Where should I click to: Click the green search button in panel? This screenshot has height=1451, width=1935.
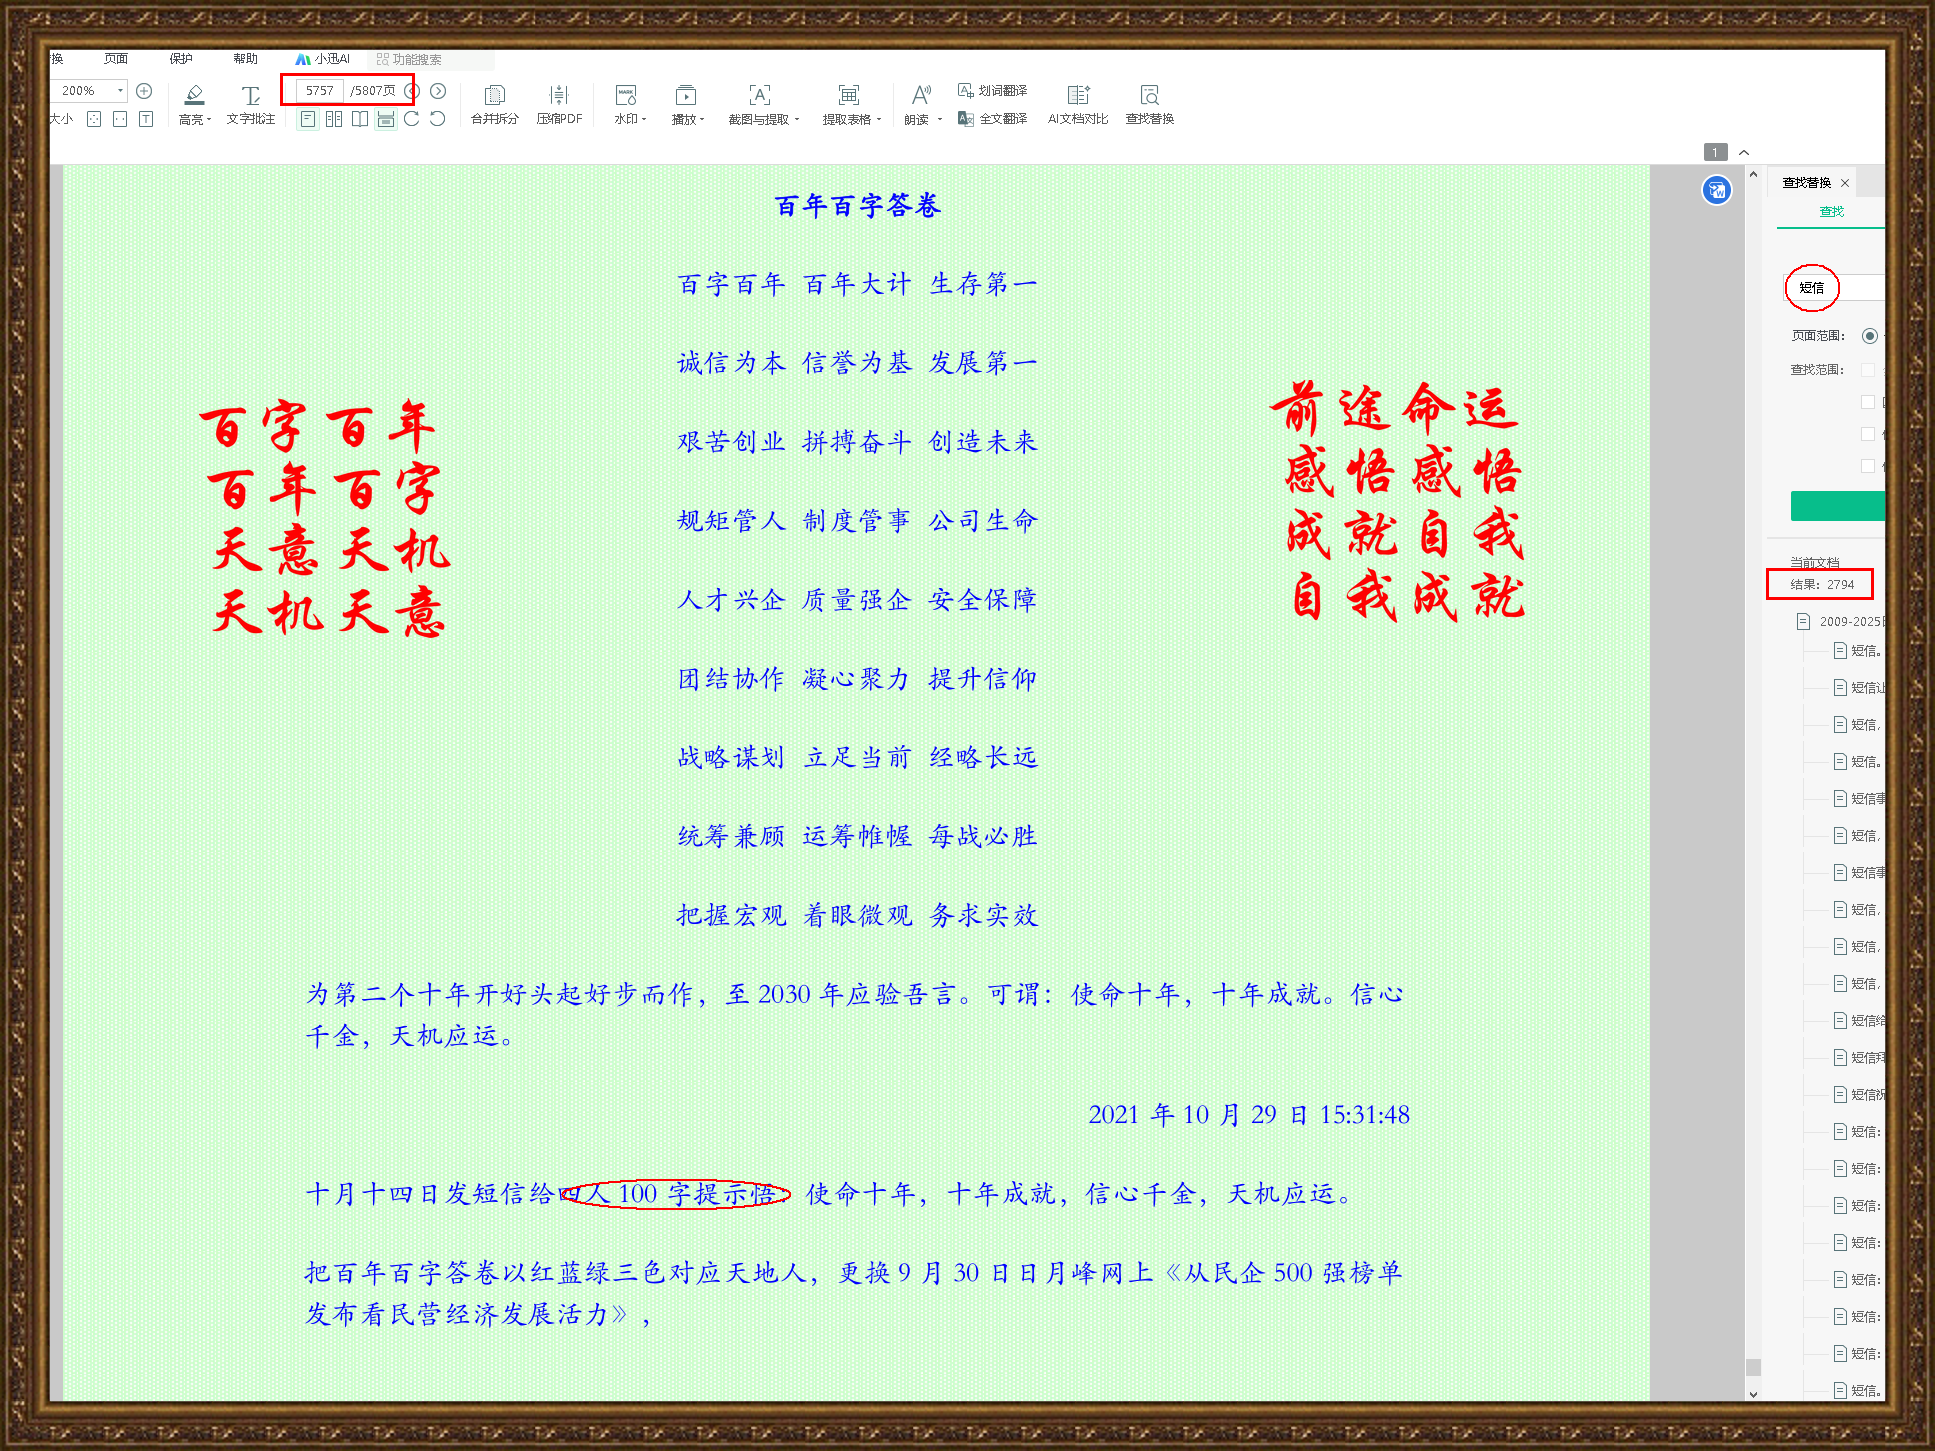coord(1838,506)
